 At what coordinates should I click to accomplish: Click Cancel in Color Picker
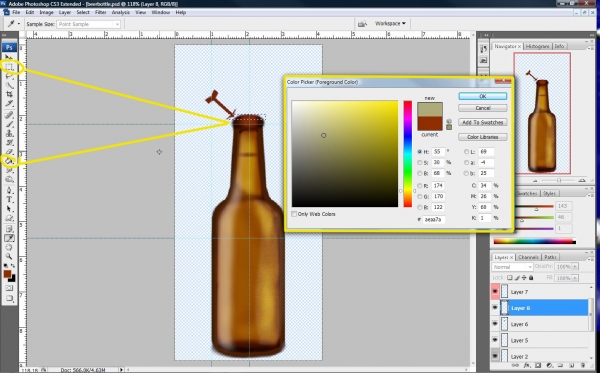click(483, 108)
